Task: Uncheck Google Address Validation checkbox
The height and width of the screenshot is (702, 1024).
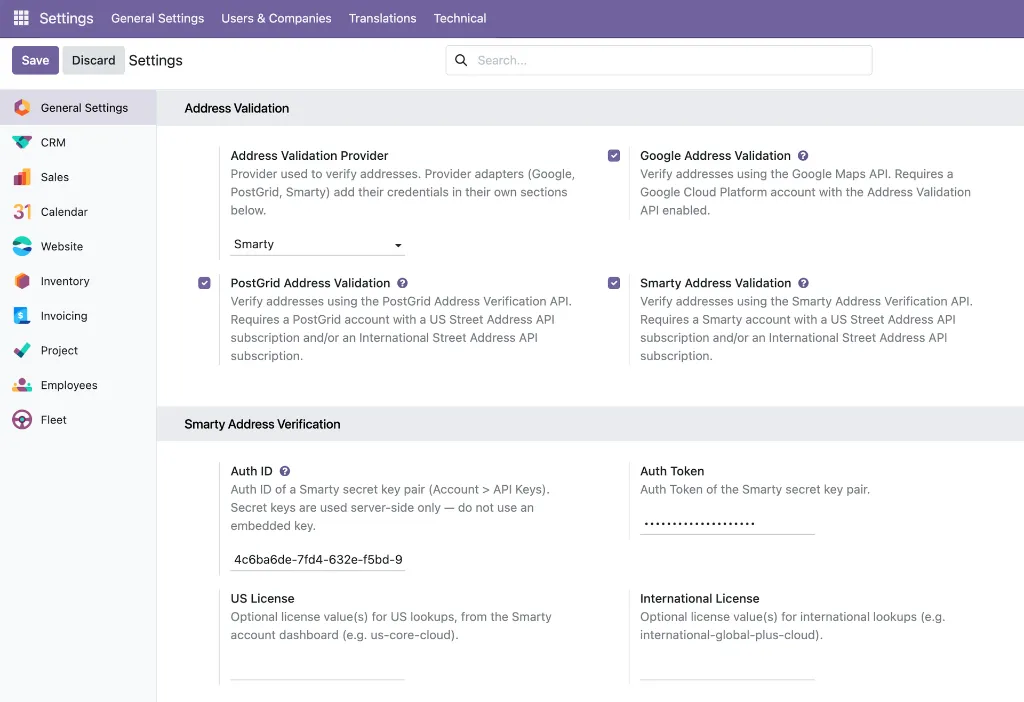Action: click(x=614, y=155)
